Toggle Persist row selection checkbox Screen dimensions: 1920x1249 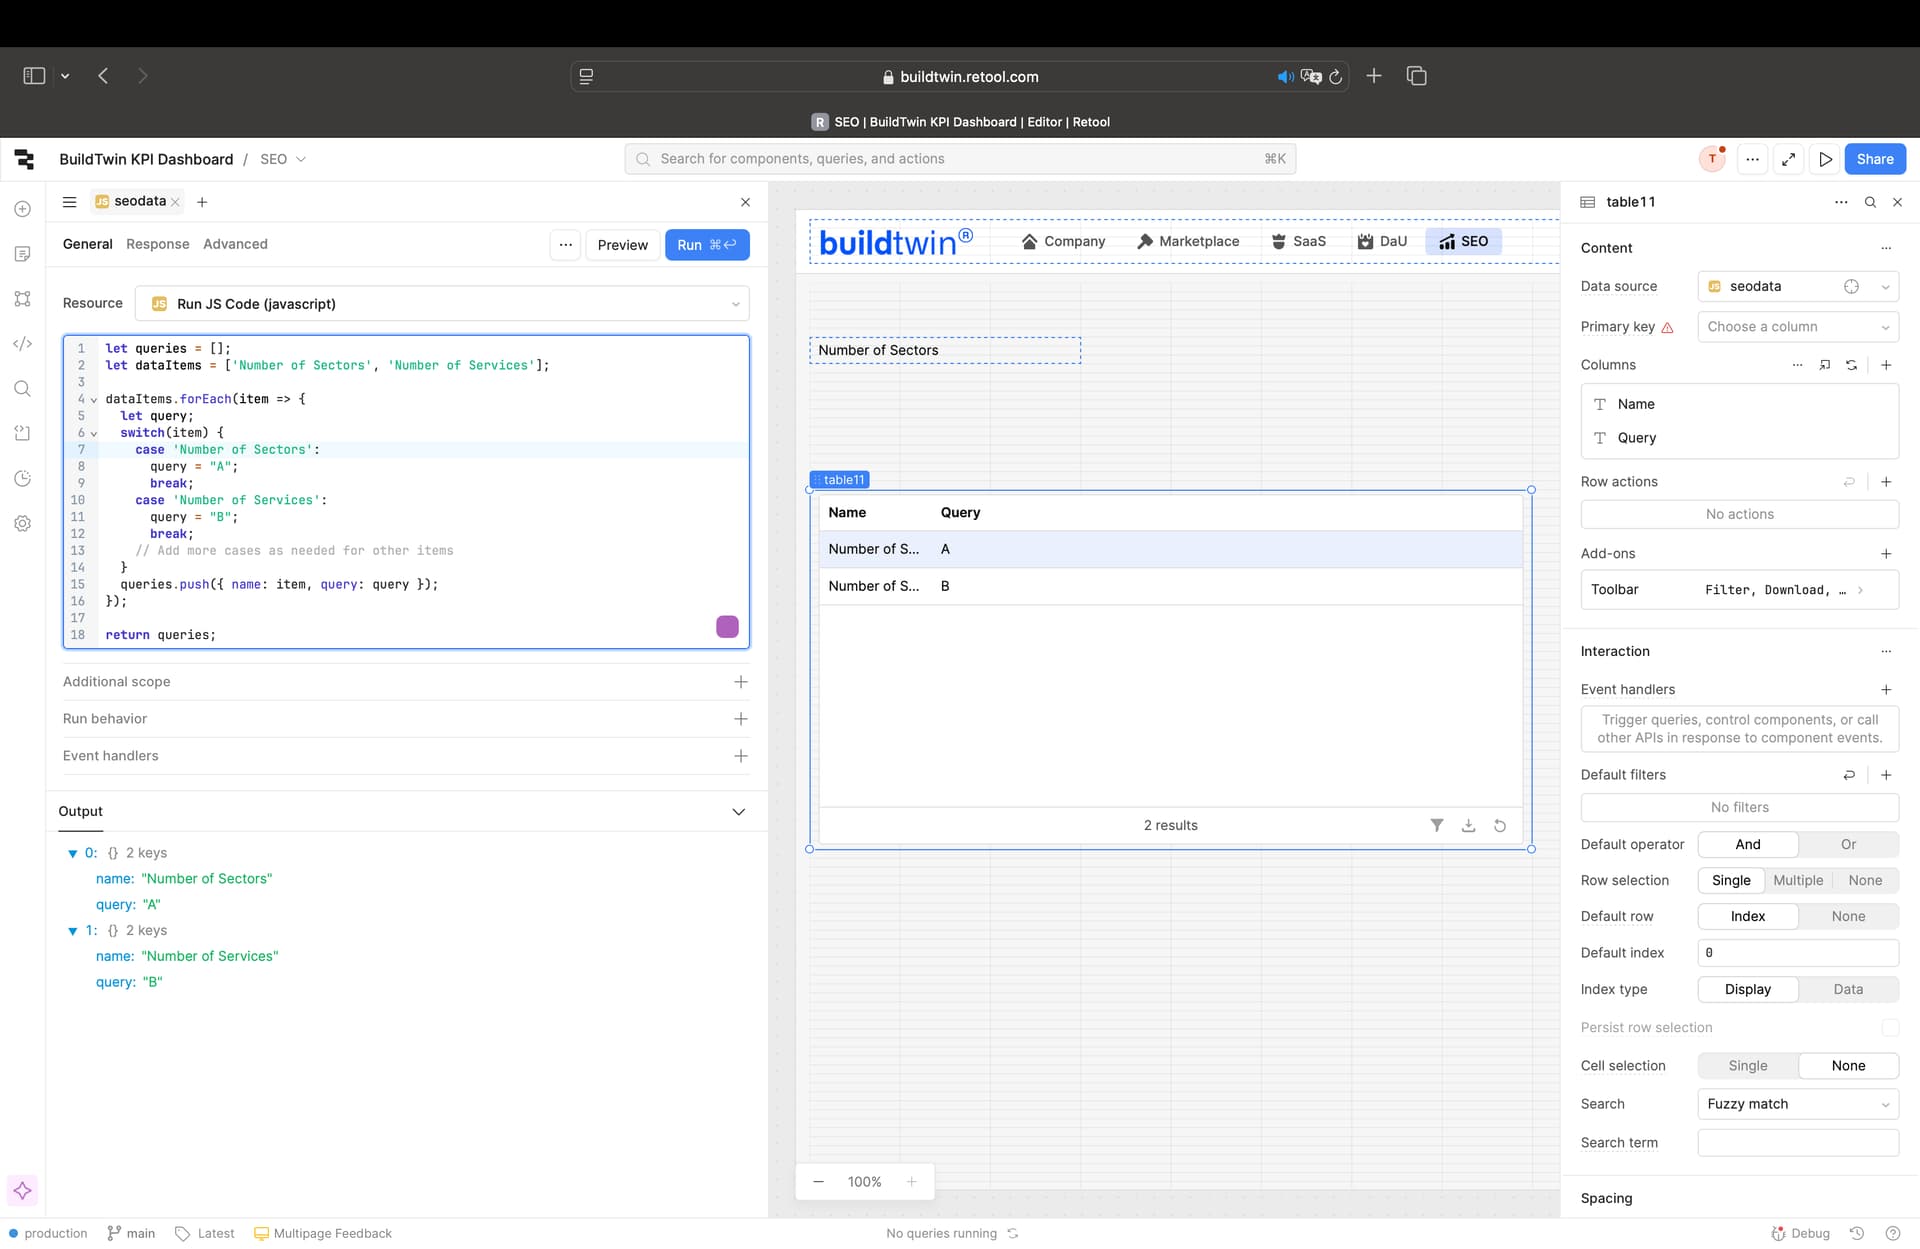[1889, 1028]
